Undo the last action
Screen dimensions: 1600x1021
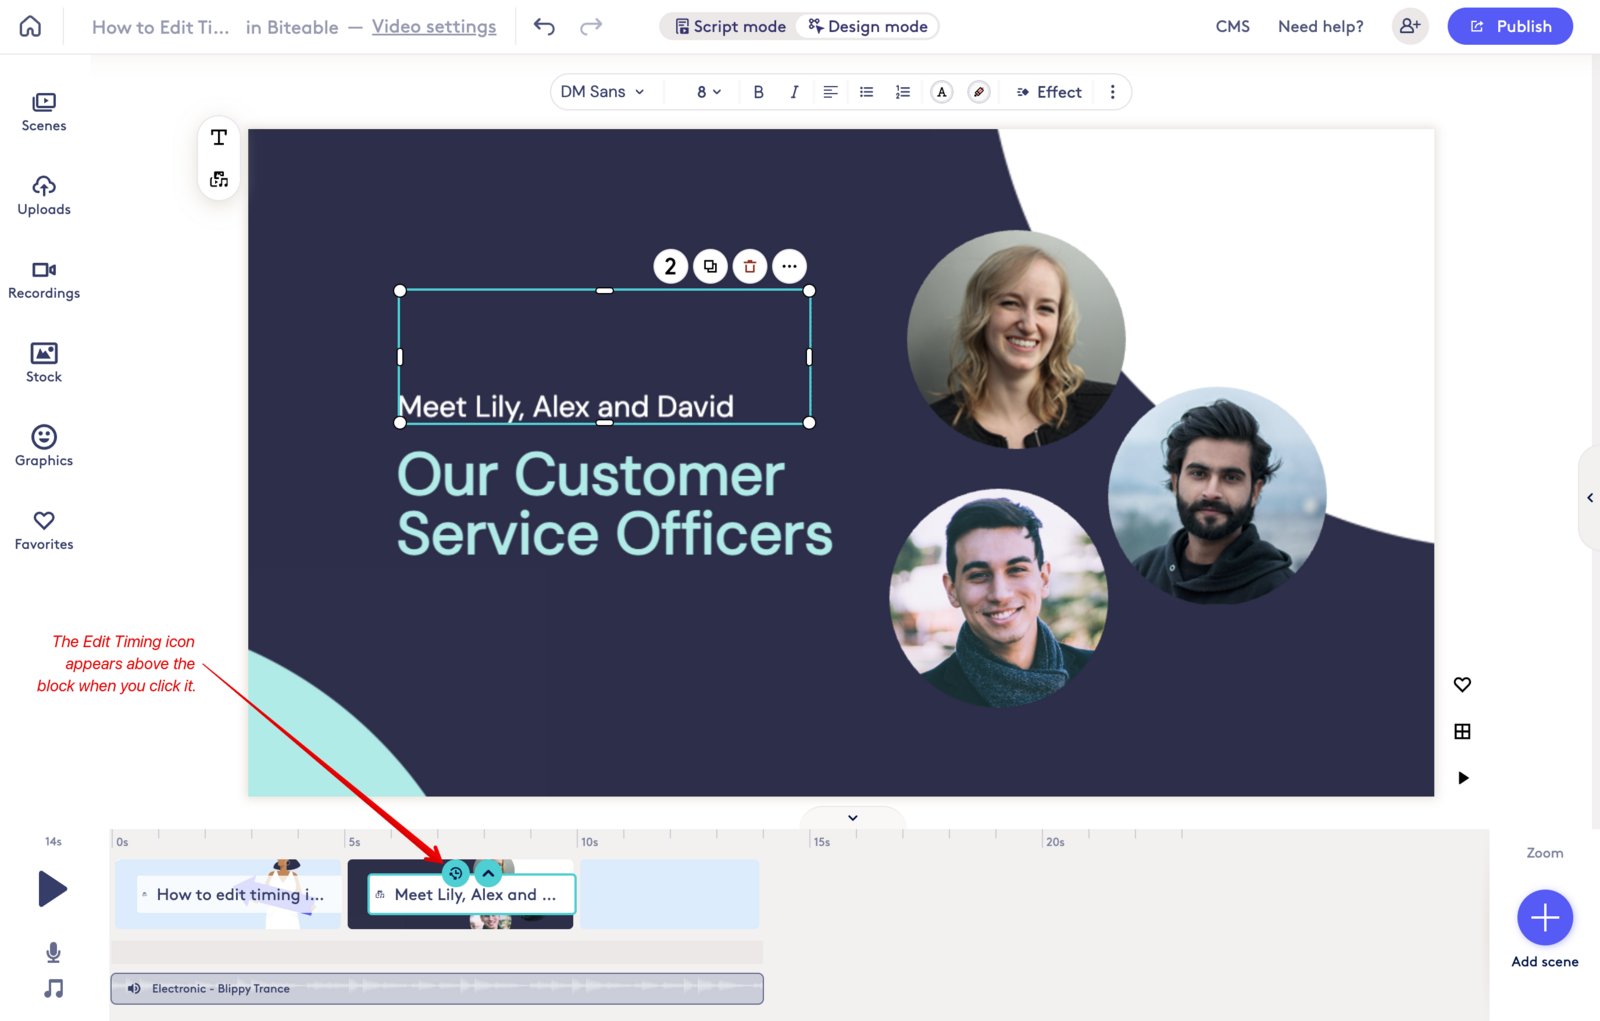point(544,26)
